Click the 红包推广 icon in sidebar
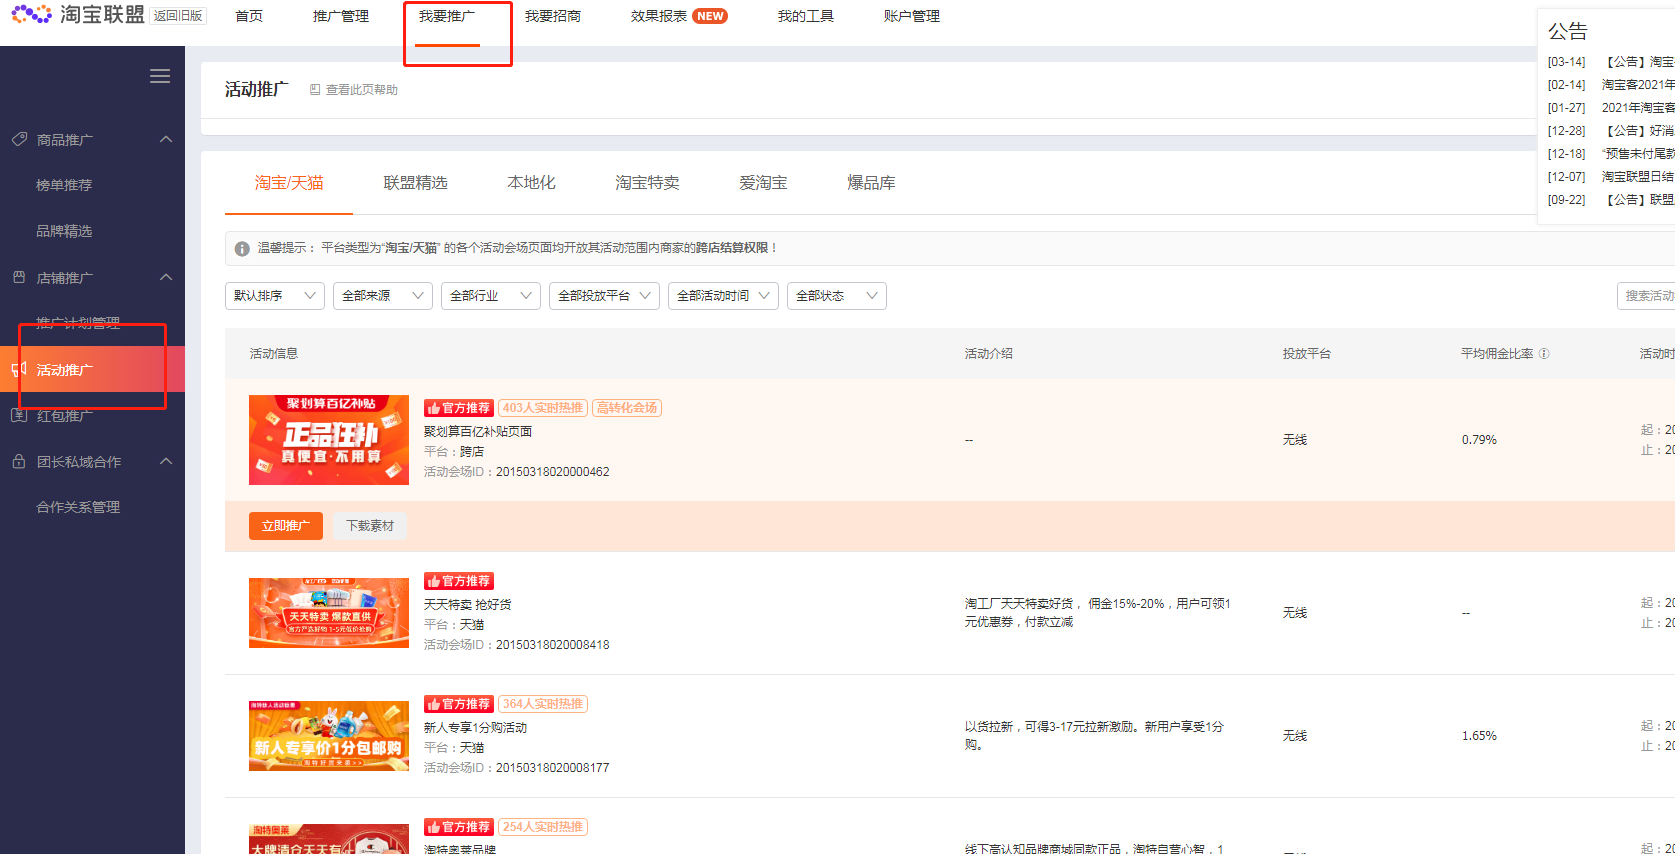This screenshot has width=1675, height=854. pyautogui.click(x=19, y=415)
